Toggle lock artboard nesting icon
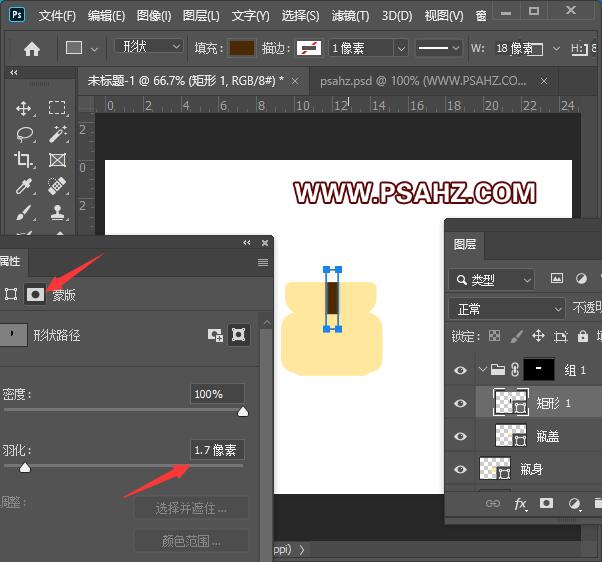The height and width of the screenshot is (562, 602). point(561,337)
